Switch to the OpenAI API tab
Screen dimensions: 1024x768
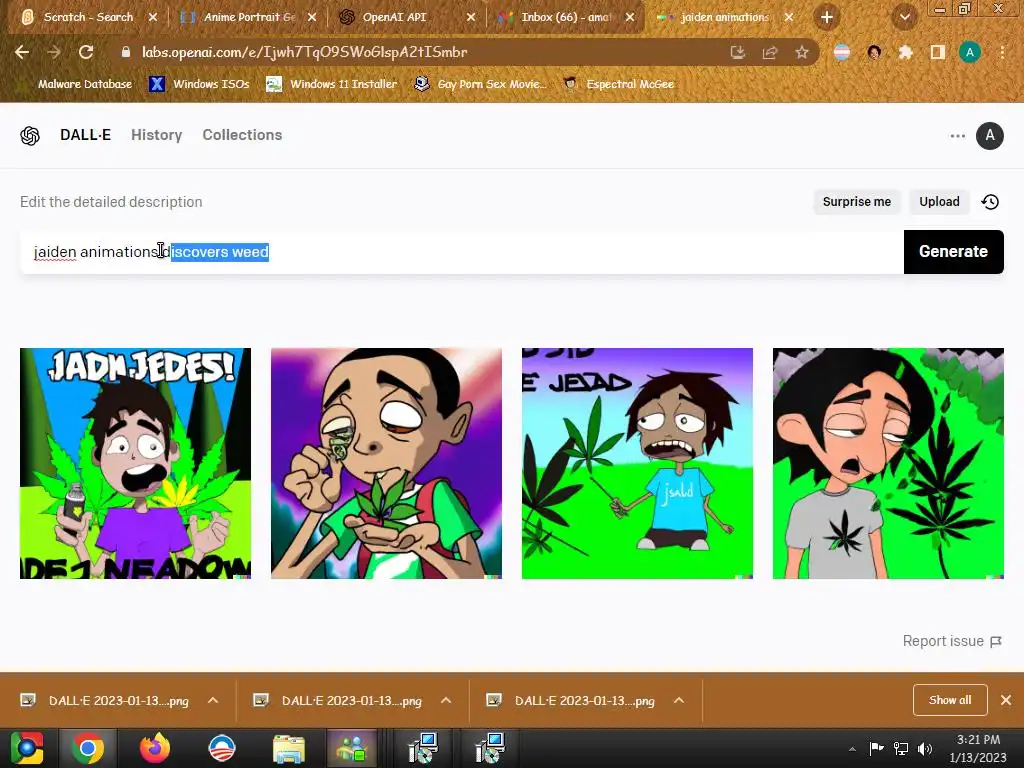[x=394, y=17]
